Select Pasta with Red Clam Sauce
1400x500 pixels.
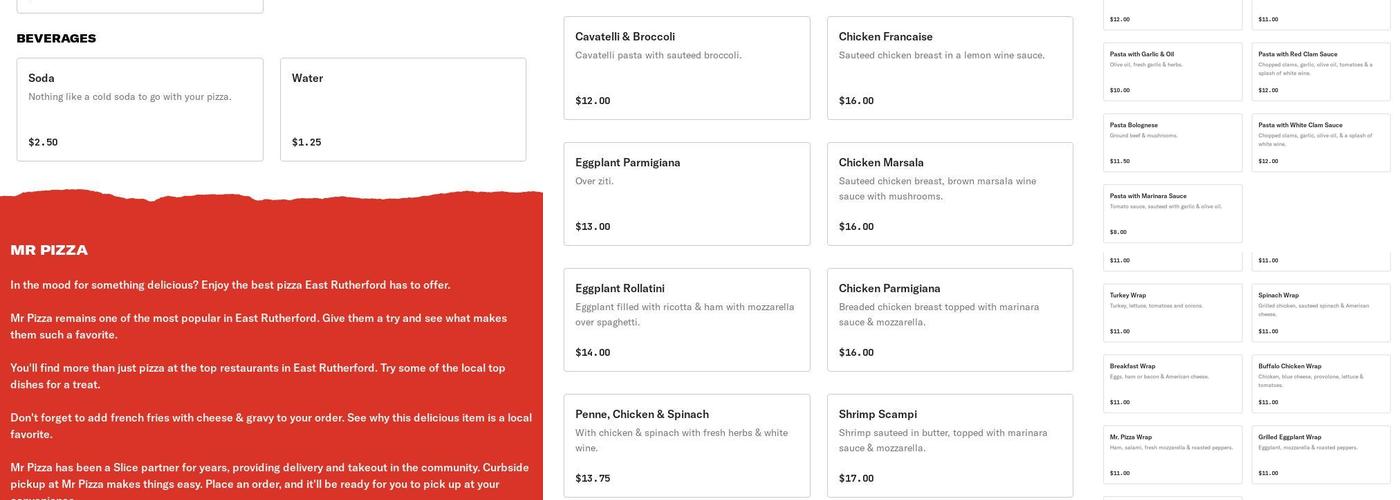(x=1321, y=72)
